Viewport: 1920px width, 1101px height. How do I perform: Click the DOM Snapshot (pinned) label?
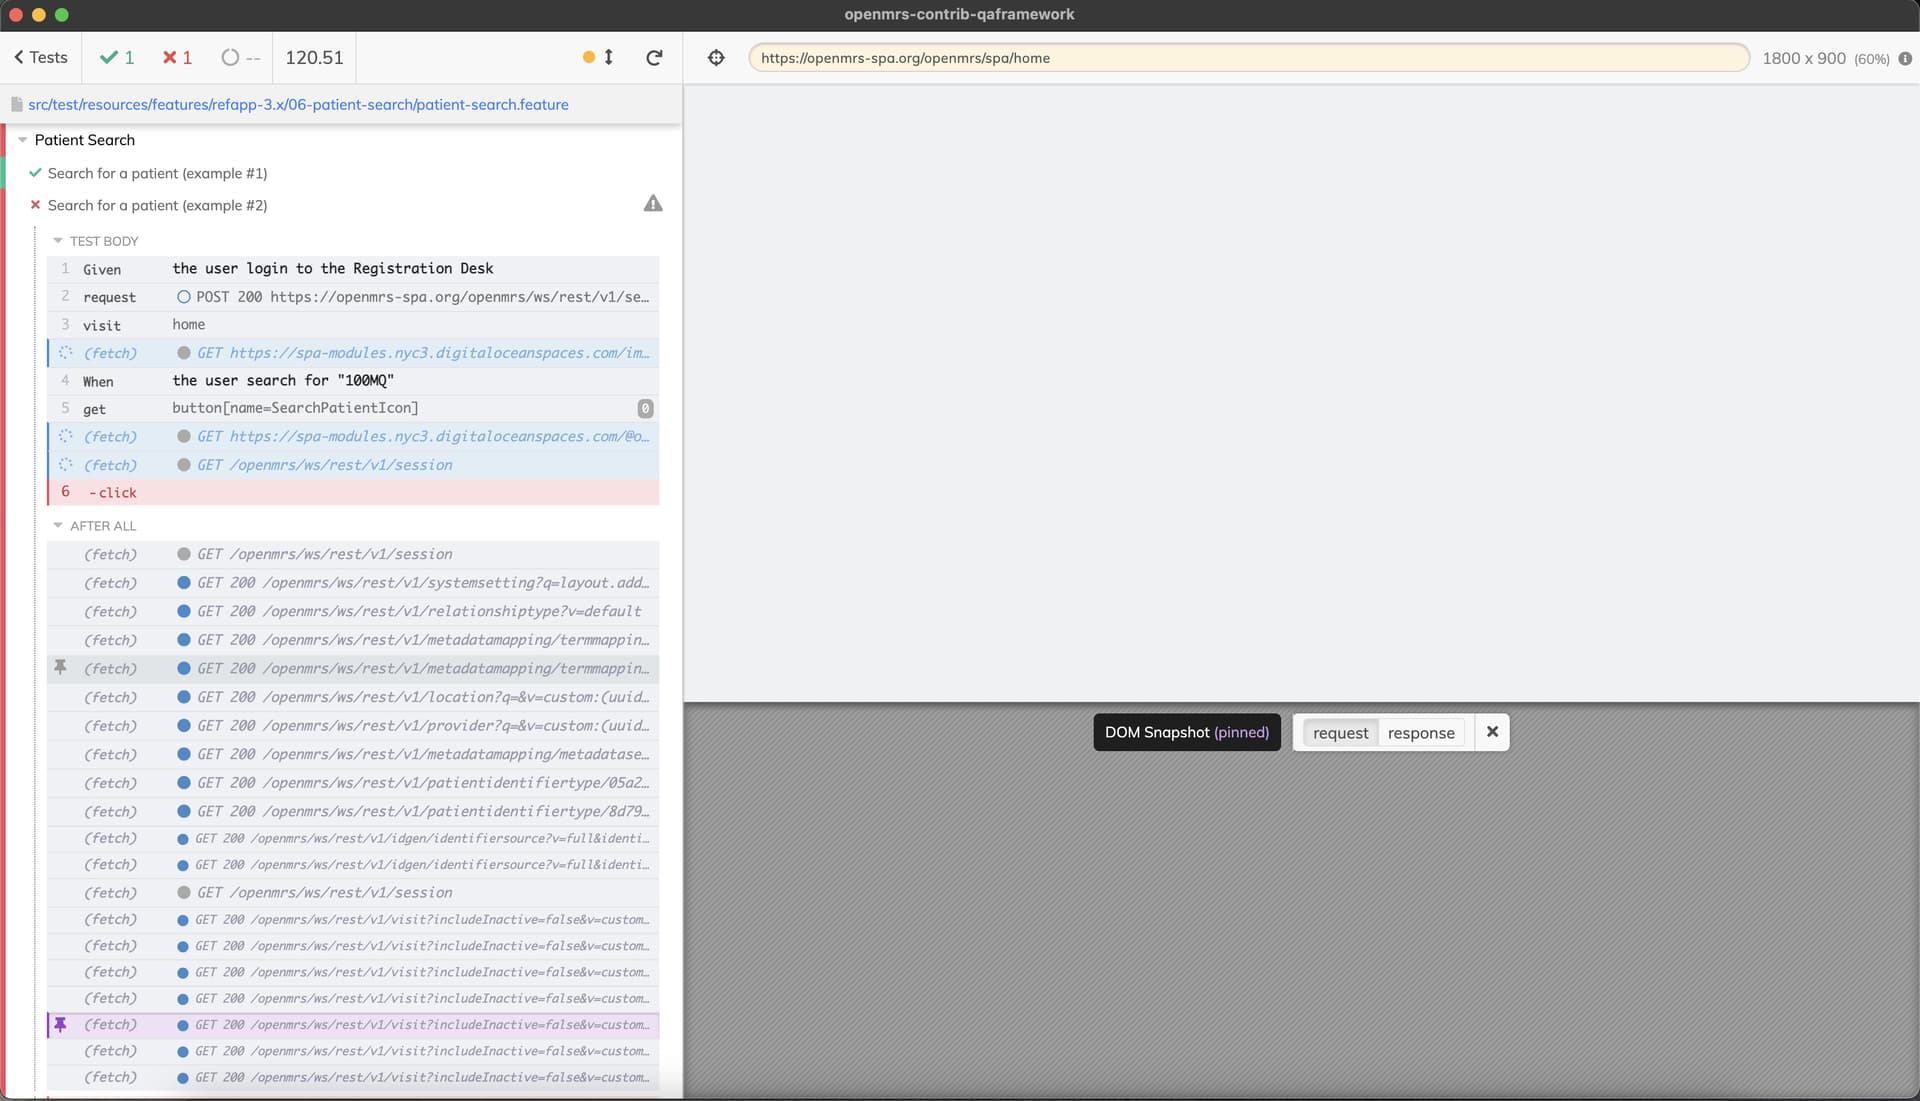1187,732
